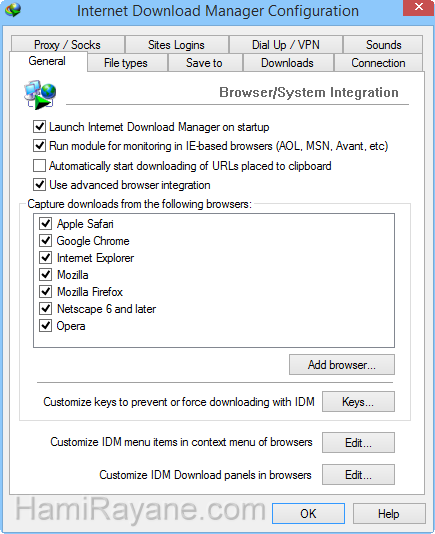Select the Mozilla Firefox list entry text
Viewport: 435px width, 534px height.
[90, 292]
